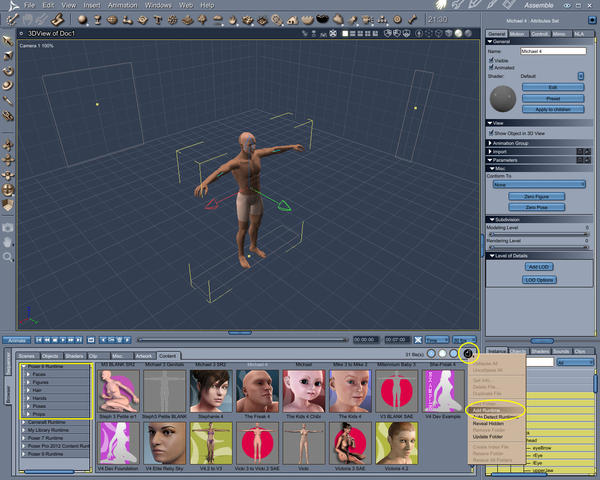
Task: Collapse the Subdivision section
Action: [492, 220]
